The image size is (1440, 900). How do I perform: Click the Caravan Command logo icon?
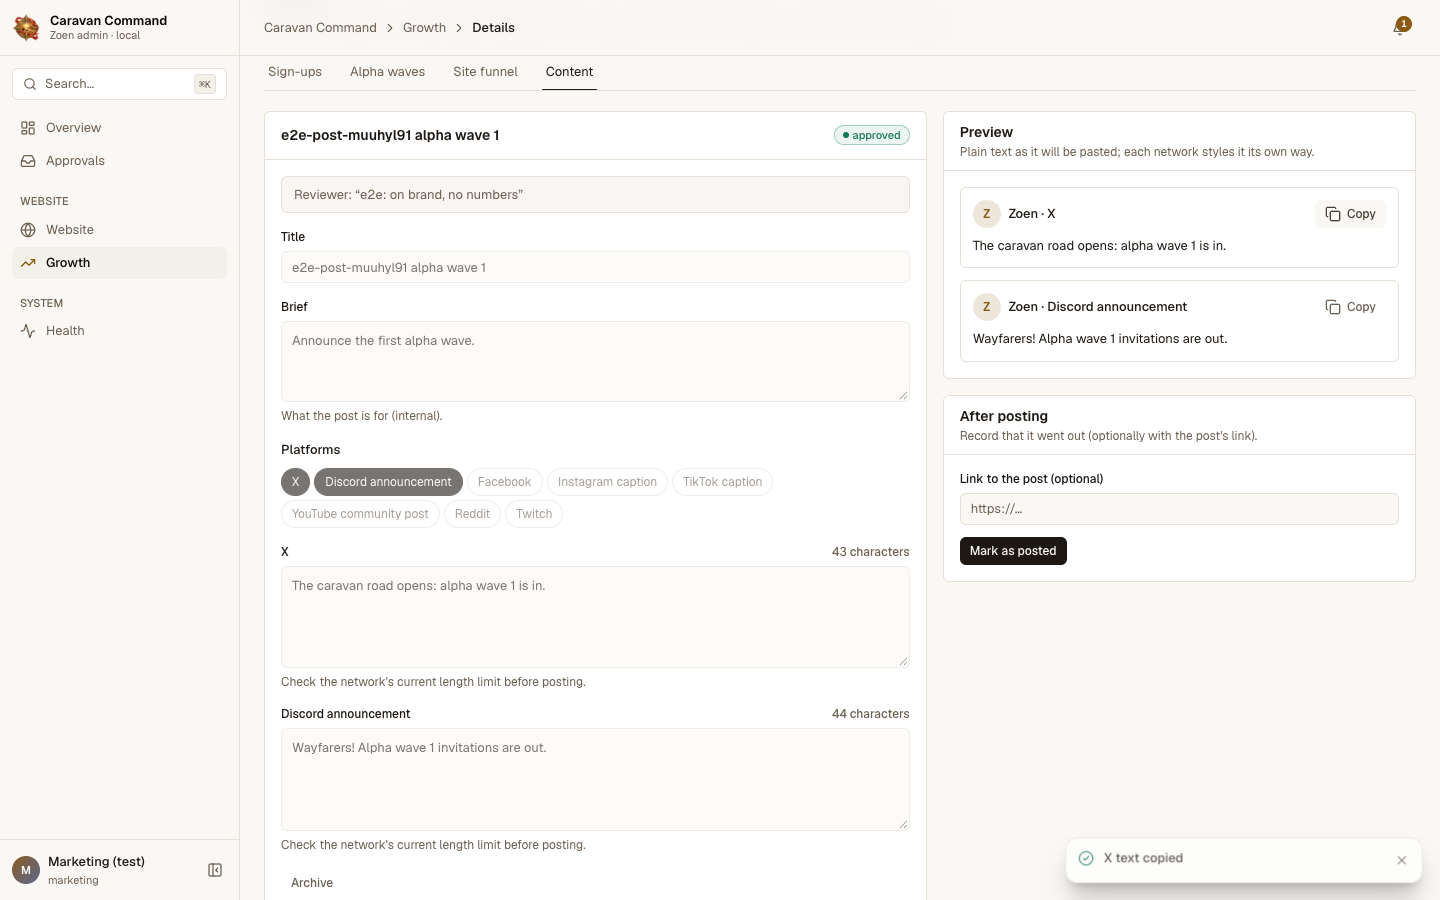(x=27, y=28)
